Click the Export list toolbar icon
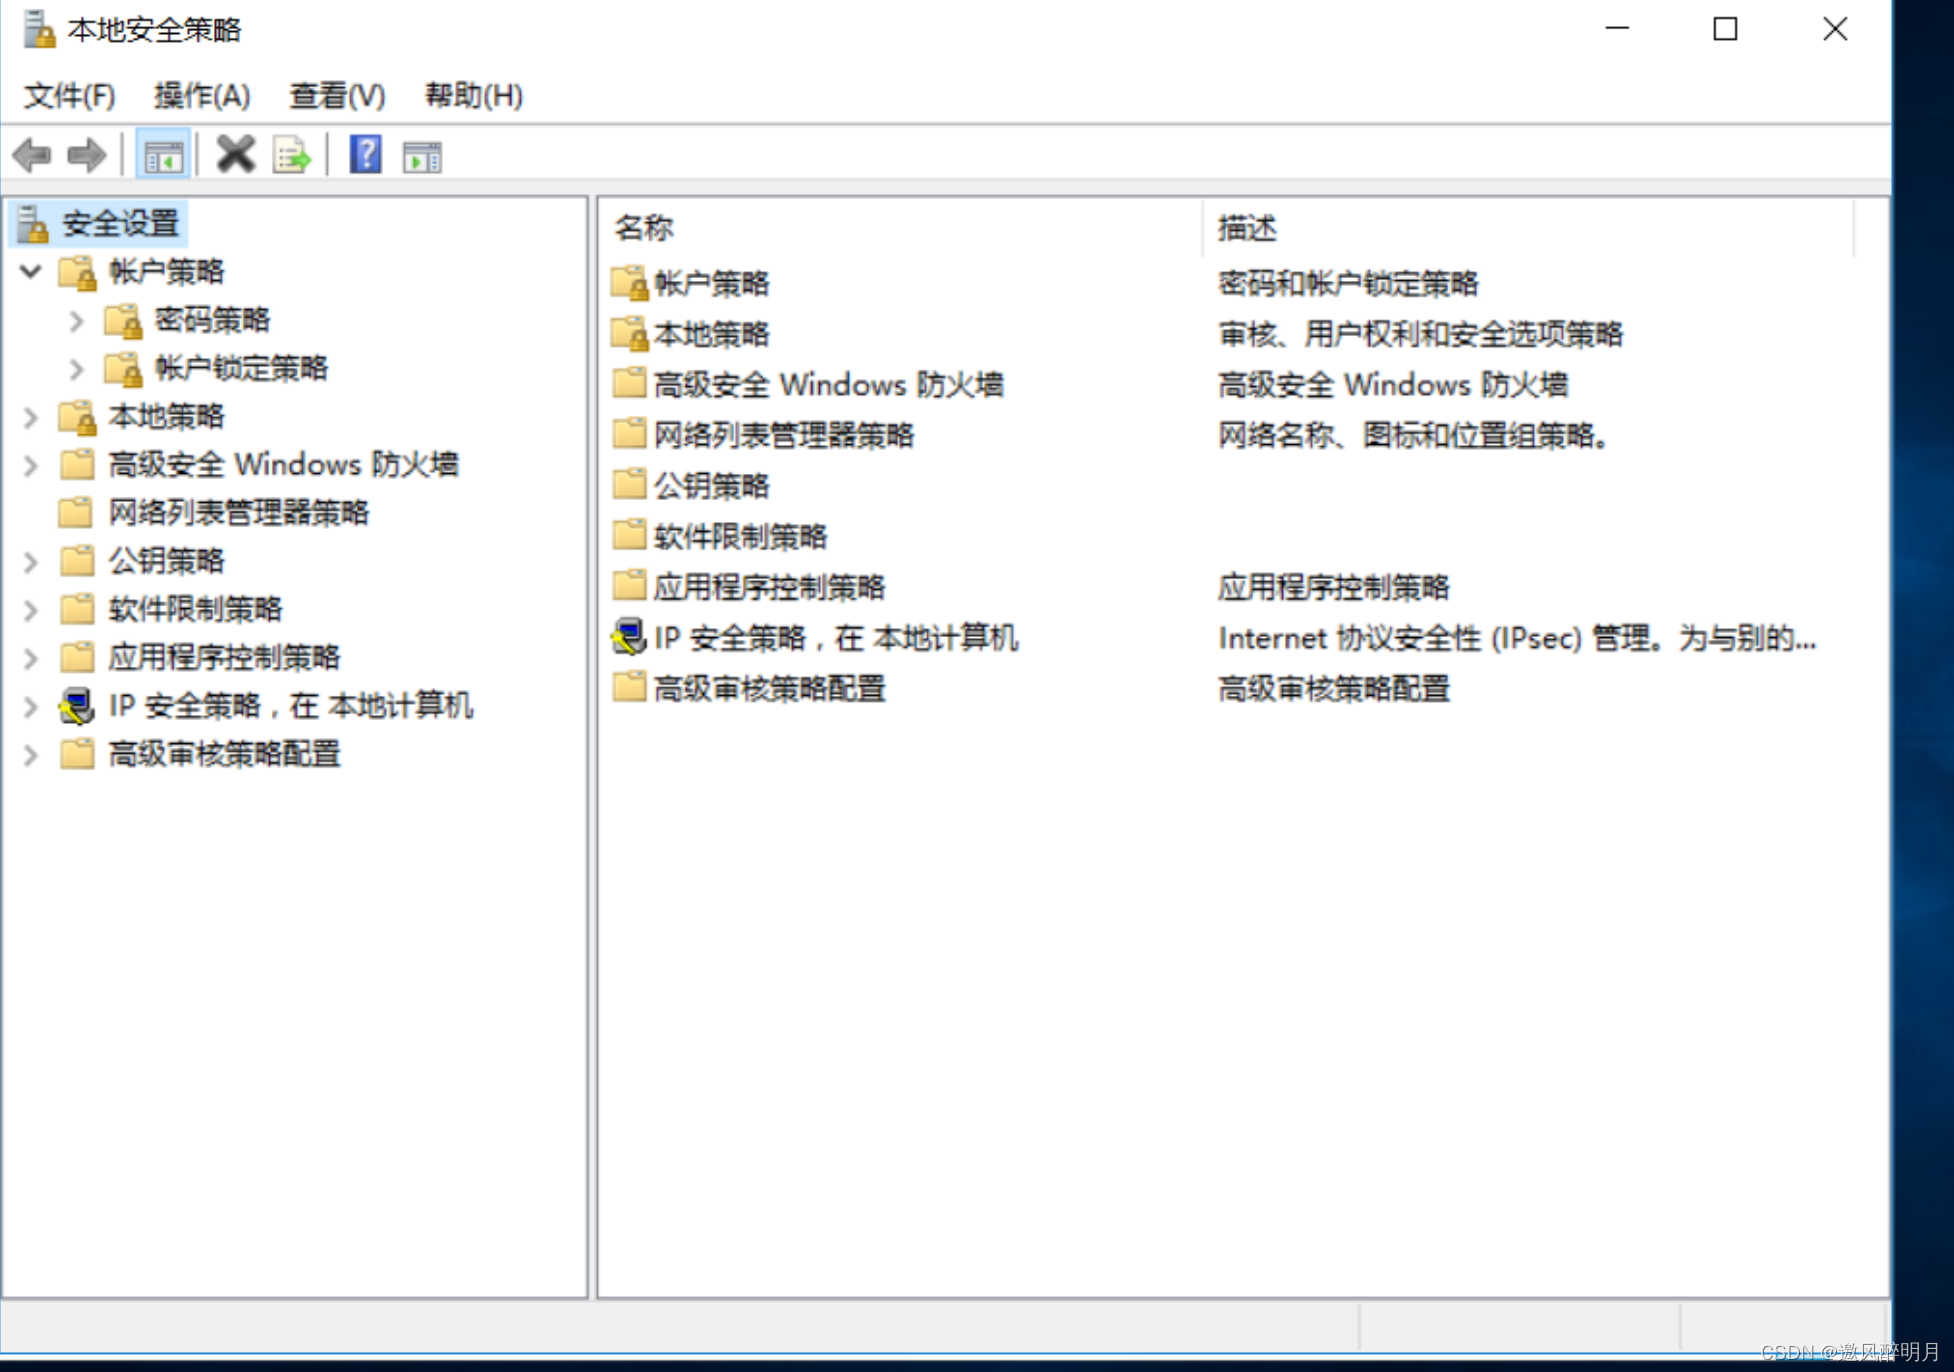Viewport: 1954px width, 1372px height. pyautogui.click(x=292, y=156)
